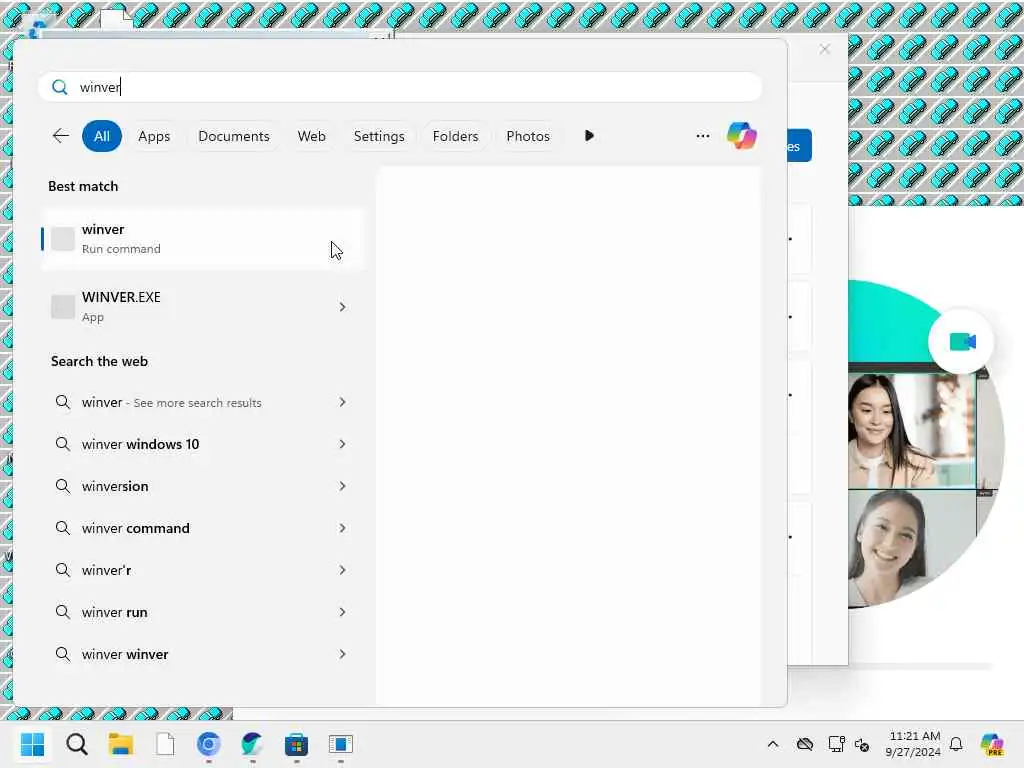Open the more options ellipsis

[703, 136]
